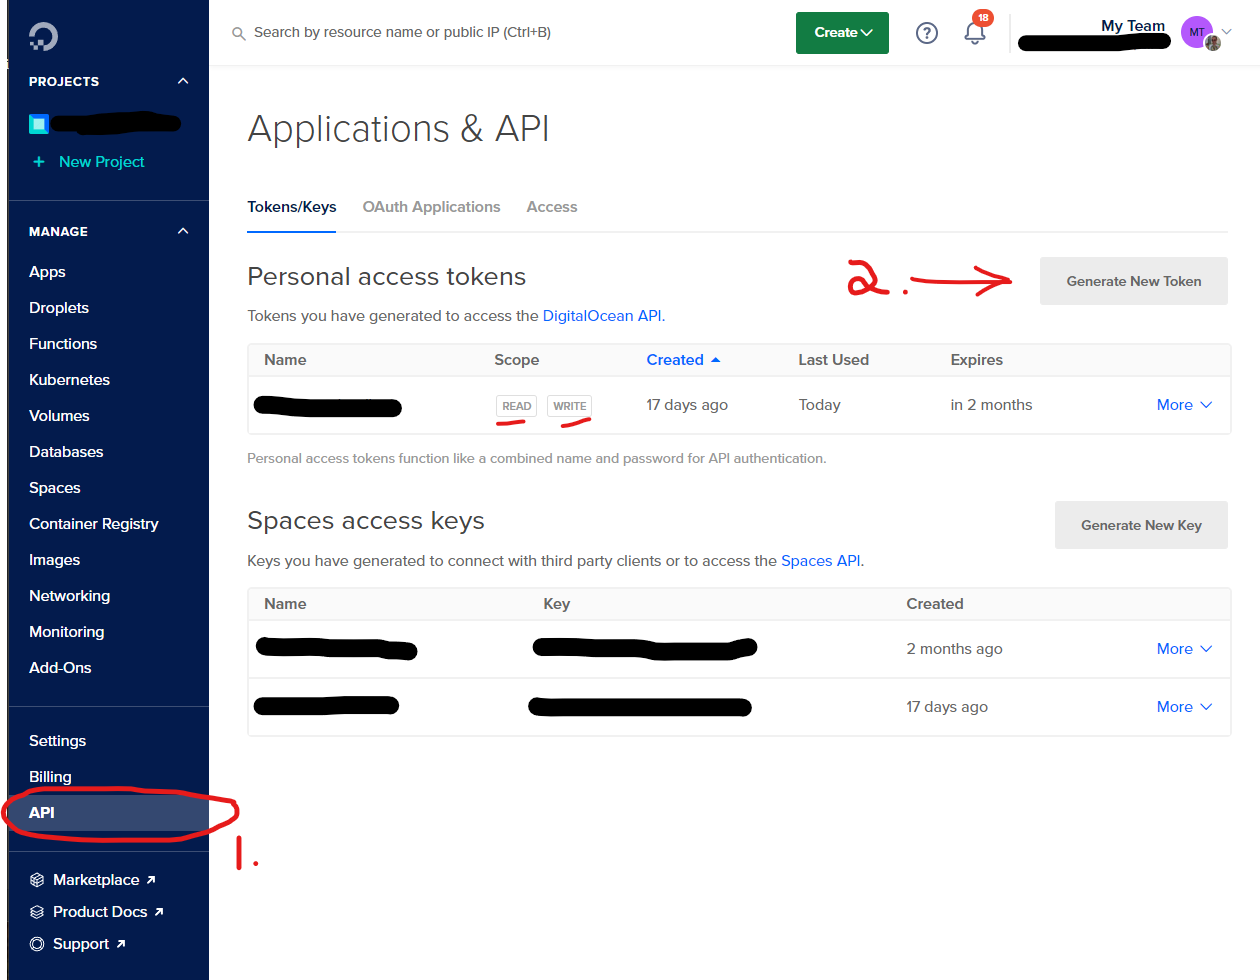Collapse the MANAGE section chevron
The width and height of the screenshot is (1260, 980).
pos(183,231)
